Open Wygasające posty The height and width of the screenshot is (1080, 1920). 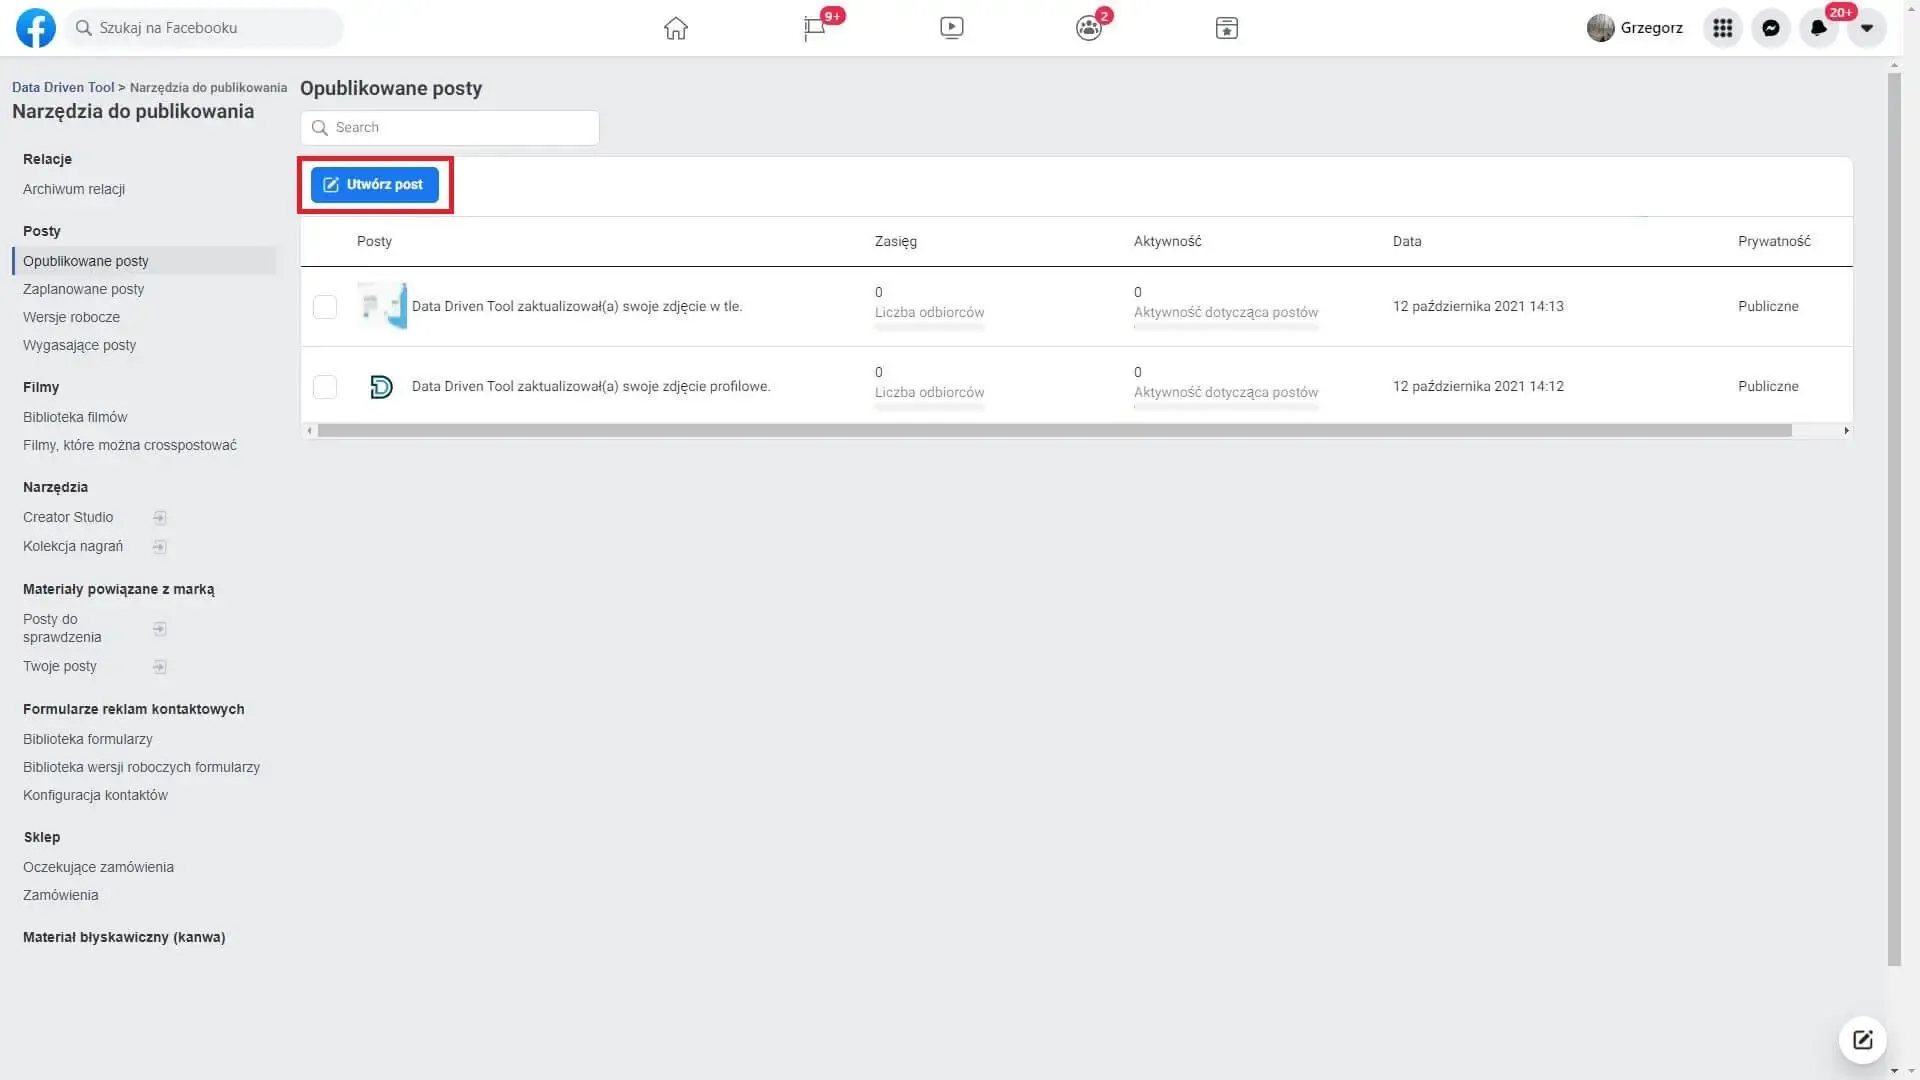pyautogui.click(x=80, y=345)
